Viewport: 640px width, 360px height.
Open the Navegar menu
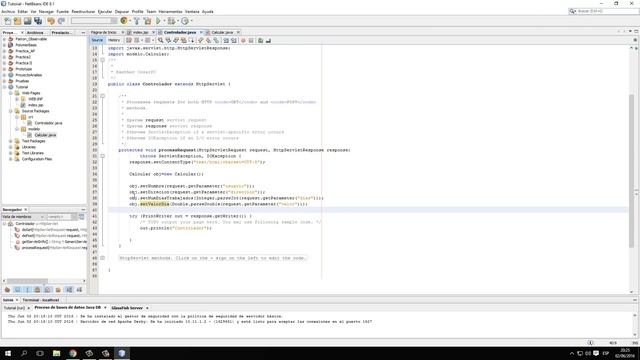click(x=46, y=11)
